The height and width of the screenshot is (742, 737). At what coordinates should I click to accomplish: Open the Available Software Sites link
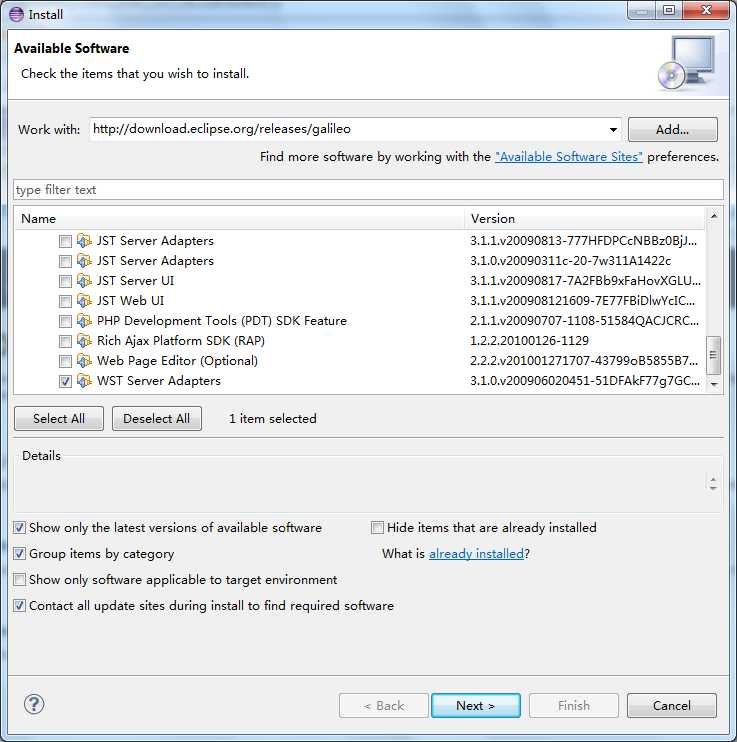point(569,157)
